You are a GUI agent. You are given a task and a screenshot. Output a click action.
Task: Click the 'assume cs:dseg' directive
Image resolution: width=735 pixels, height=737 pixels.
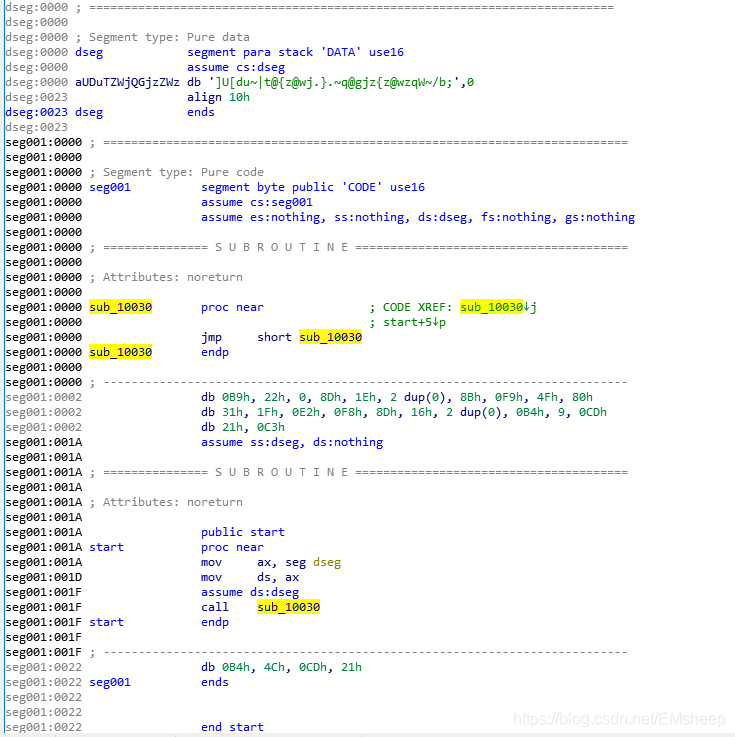point(236,67)
